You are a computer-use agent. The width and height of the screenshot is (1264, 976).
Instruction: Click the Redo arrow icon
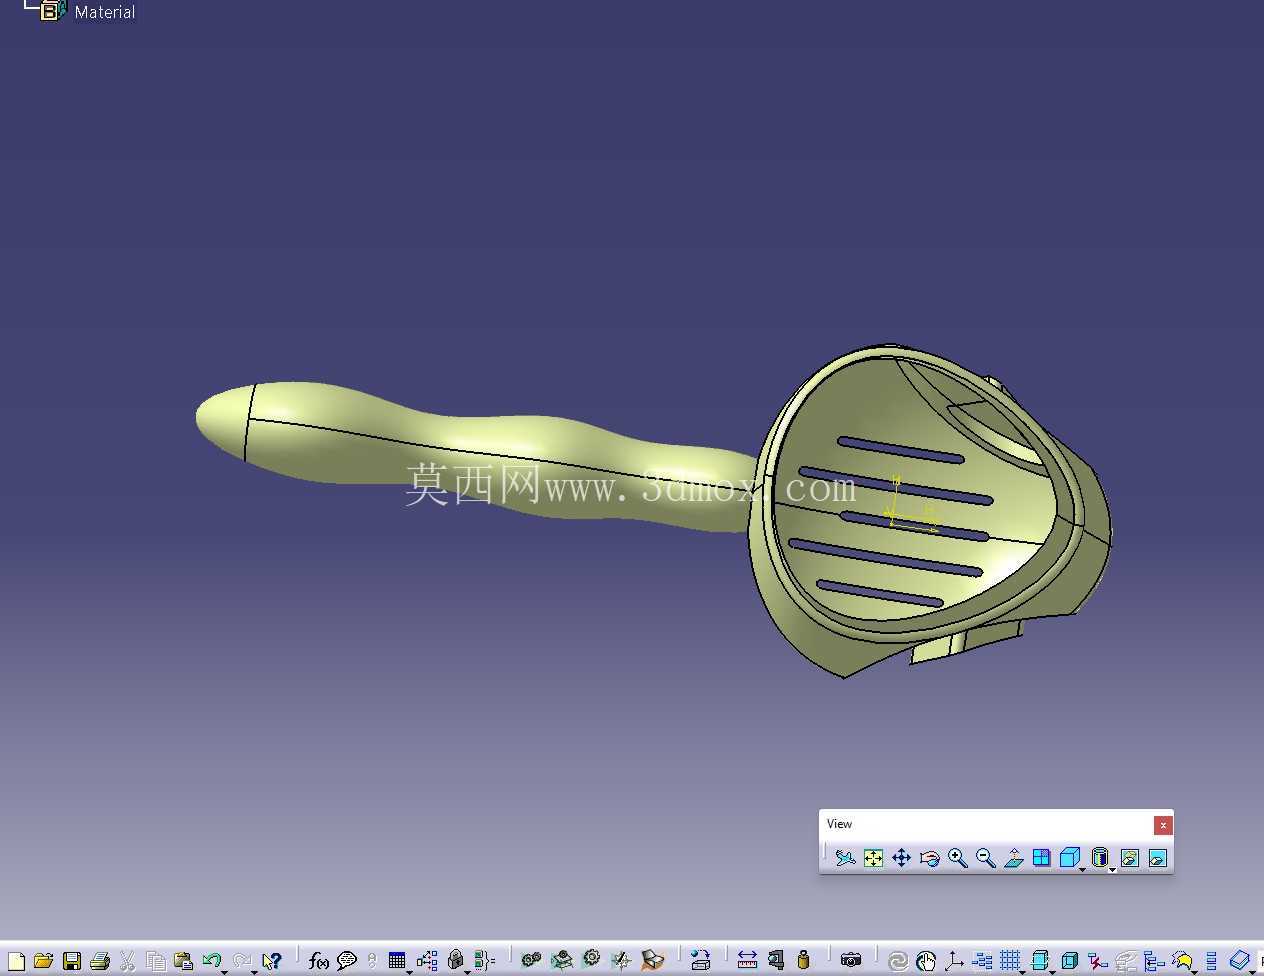(x=241, y=961)
